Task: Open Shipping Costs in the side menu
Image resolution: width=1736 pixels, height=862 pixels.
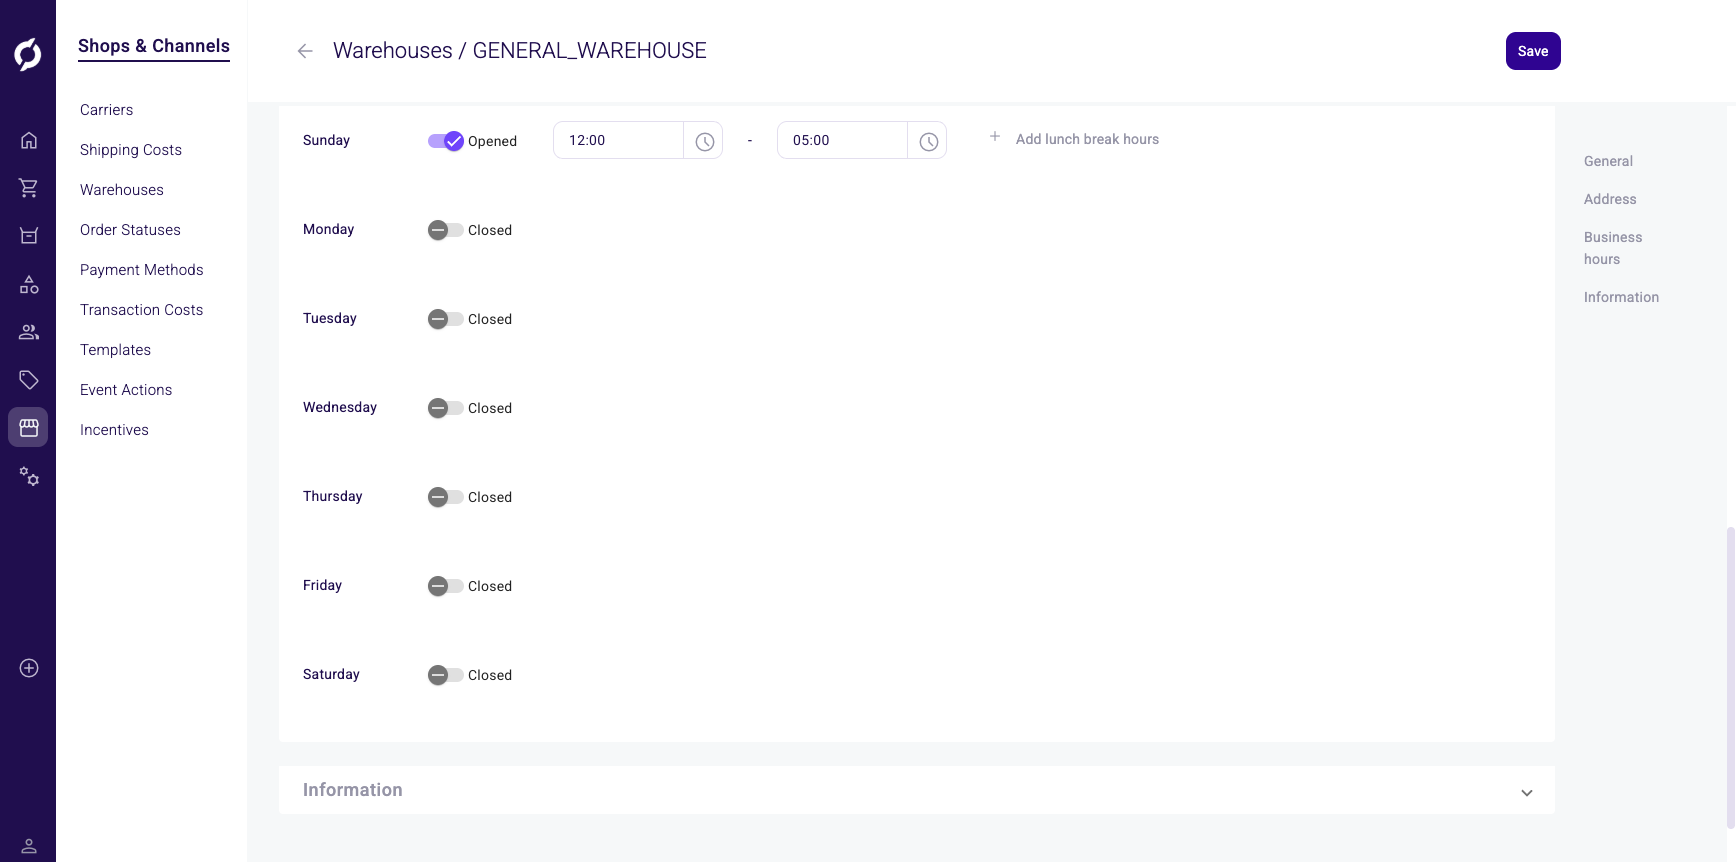Action: pyautogui.click(x=131, y=150)
